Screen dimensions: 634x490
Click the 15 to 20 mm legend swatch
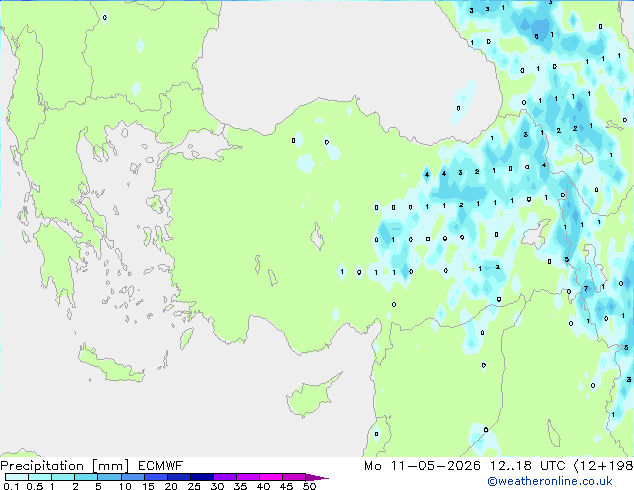pos(156,477)
